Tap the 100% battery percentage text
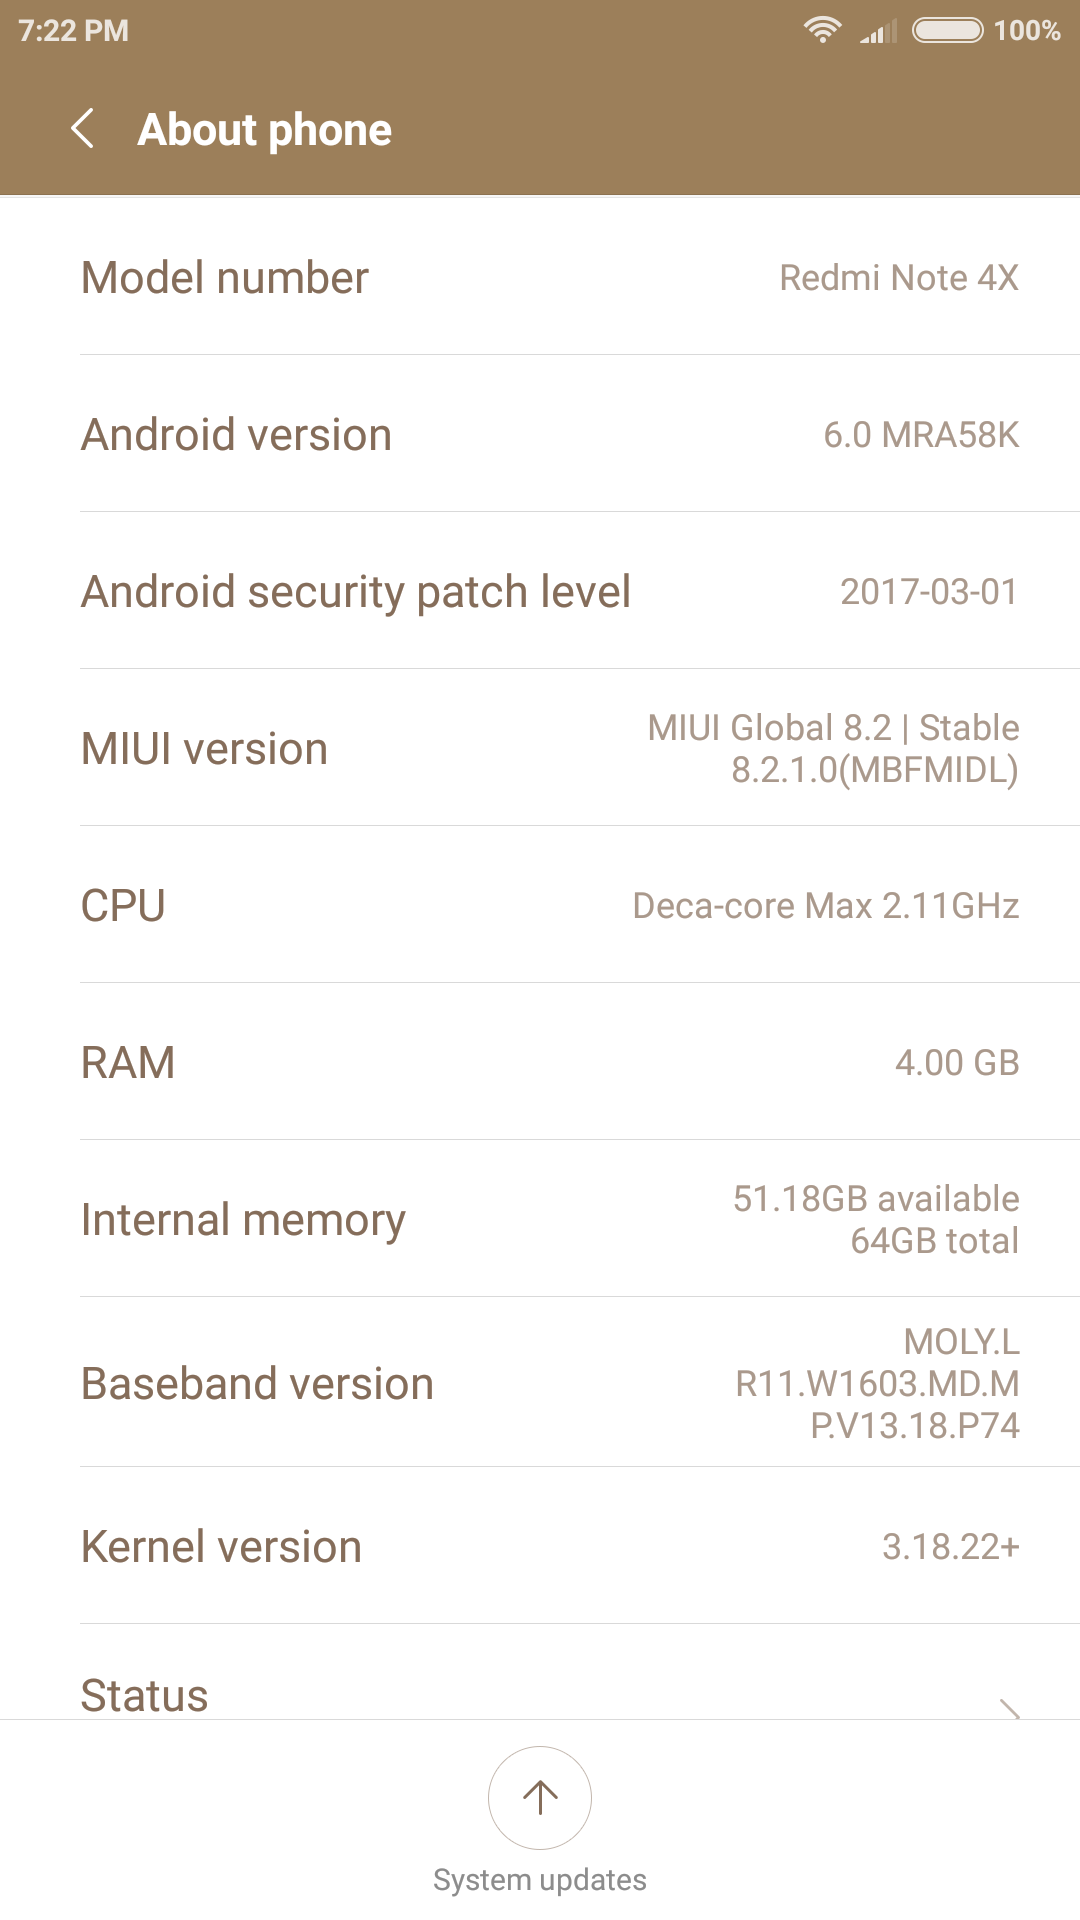Viewport: 1080px width, 1920px height. click(x=1027, y=31)
